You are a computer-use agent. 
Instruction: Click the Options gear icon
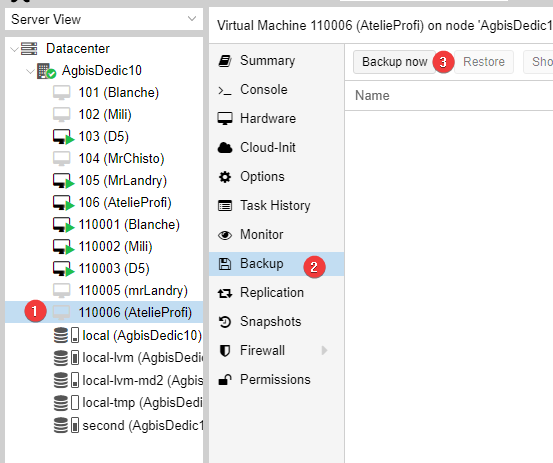(x=225, y=177)
